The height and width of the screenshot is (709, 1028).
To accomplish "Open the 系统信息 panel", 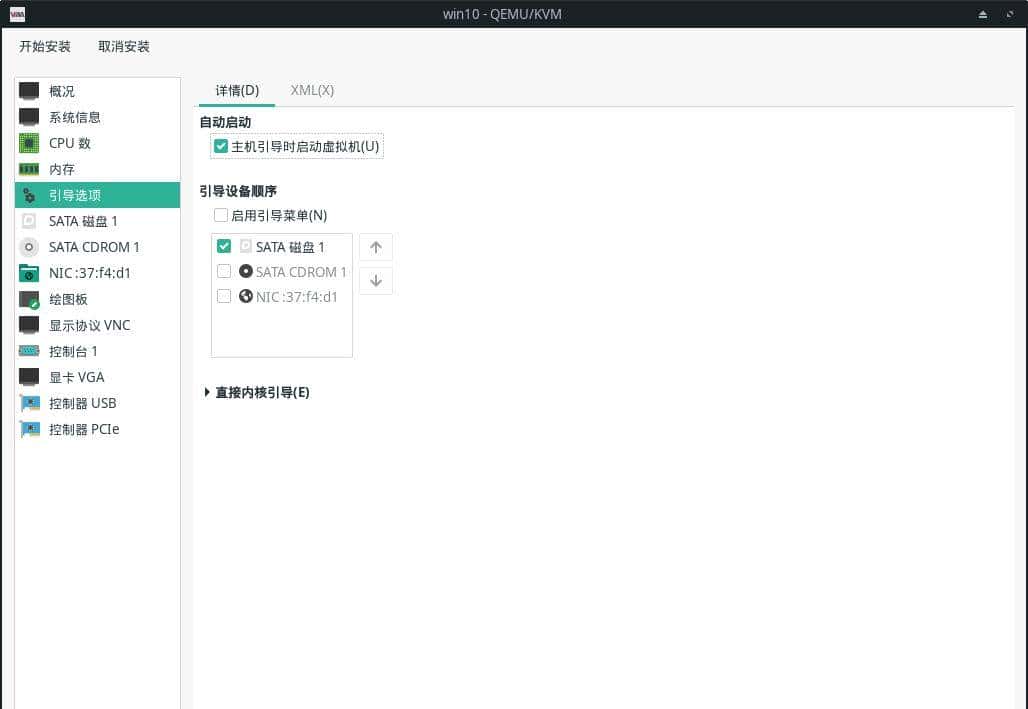I will coord(74,117).
